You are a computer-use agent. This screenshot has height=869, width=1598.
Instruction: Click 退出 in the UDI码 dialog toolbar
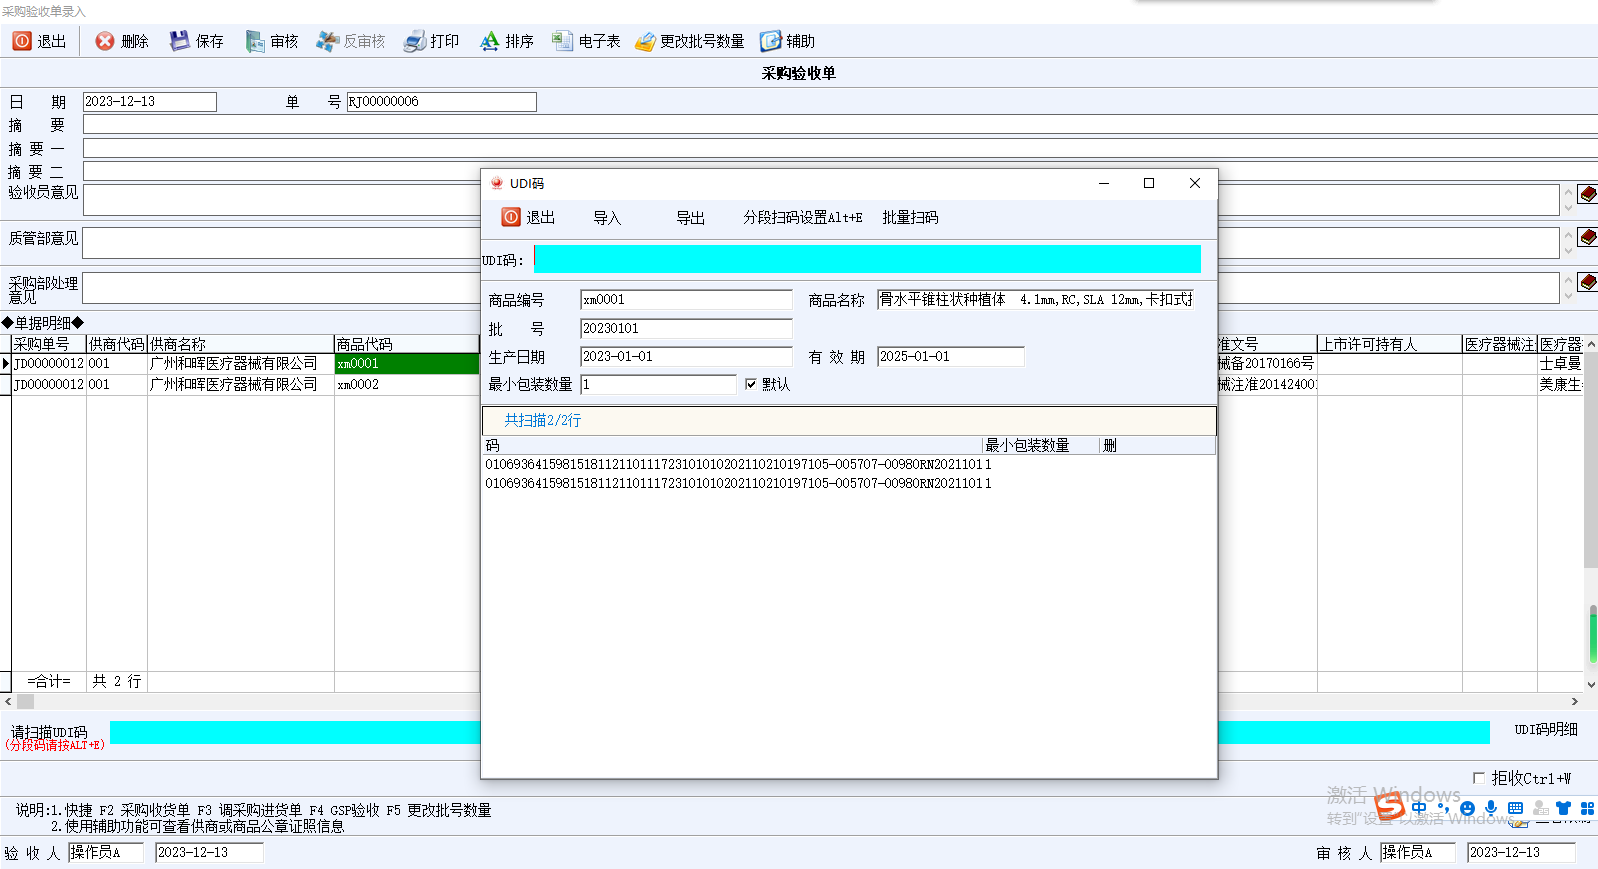528,217
